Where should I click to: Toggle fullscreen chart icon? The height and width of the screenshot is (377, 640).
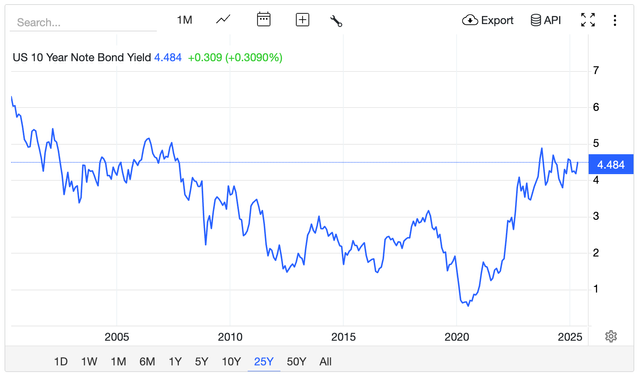588,20
